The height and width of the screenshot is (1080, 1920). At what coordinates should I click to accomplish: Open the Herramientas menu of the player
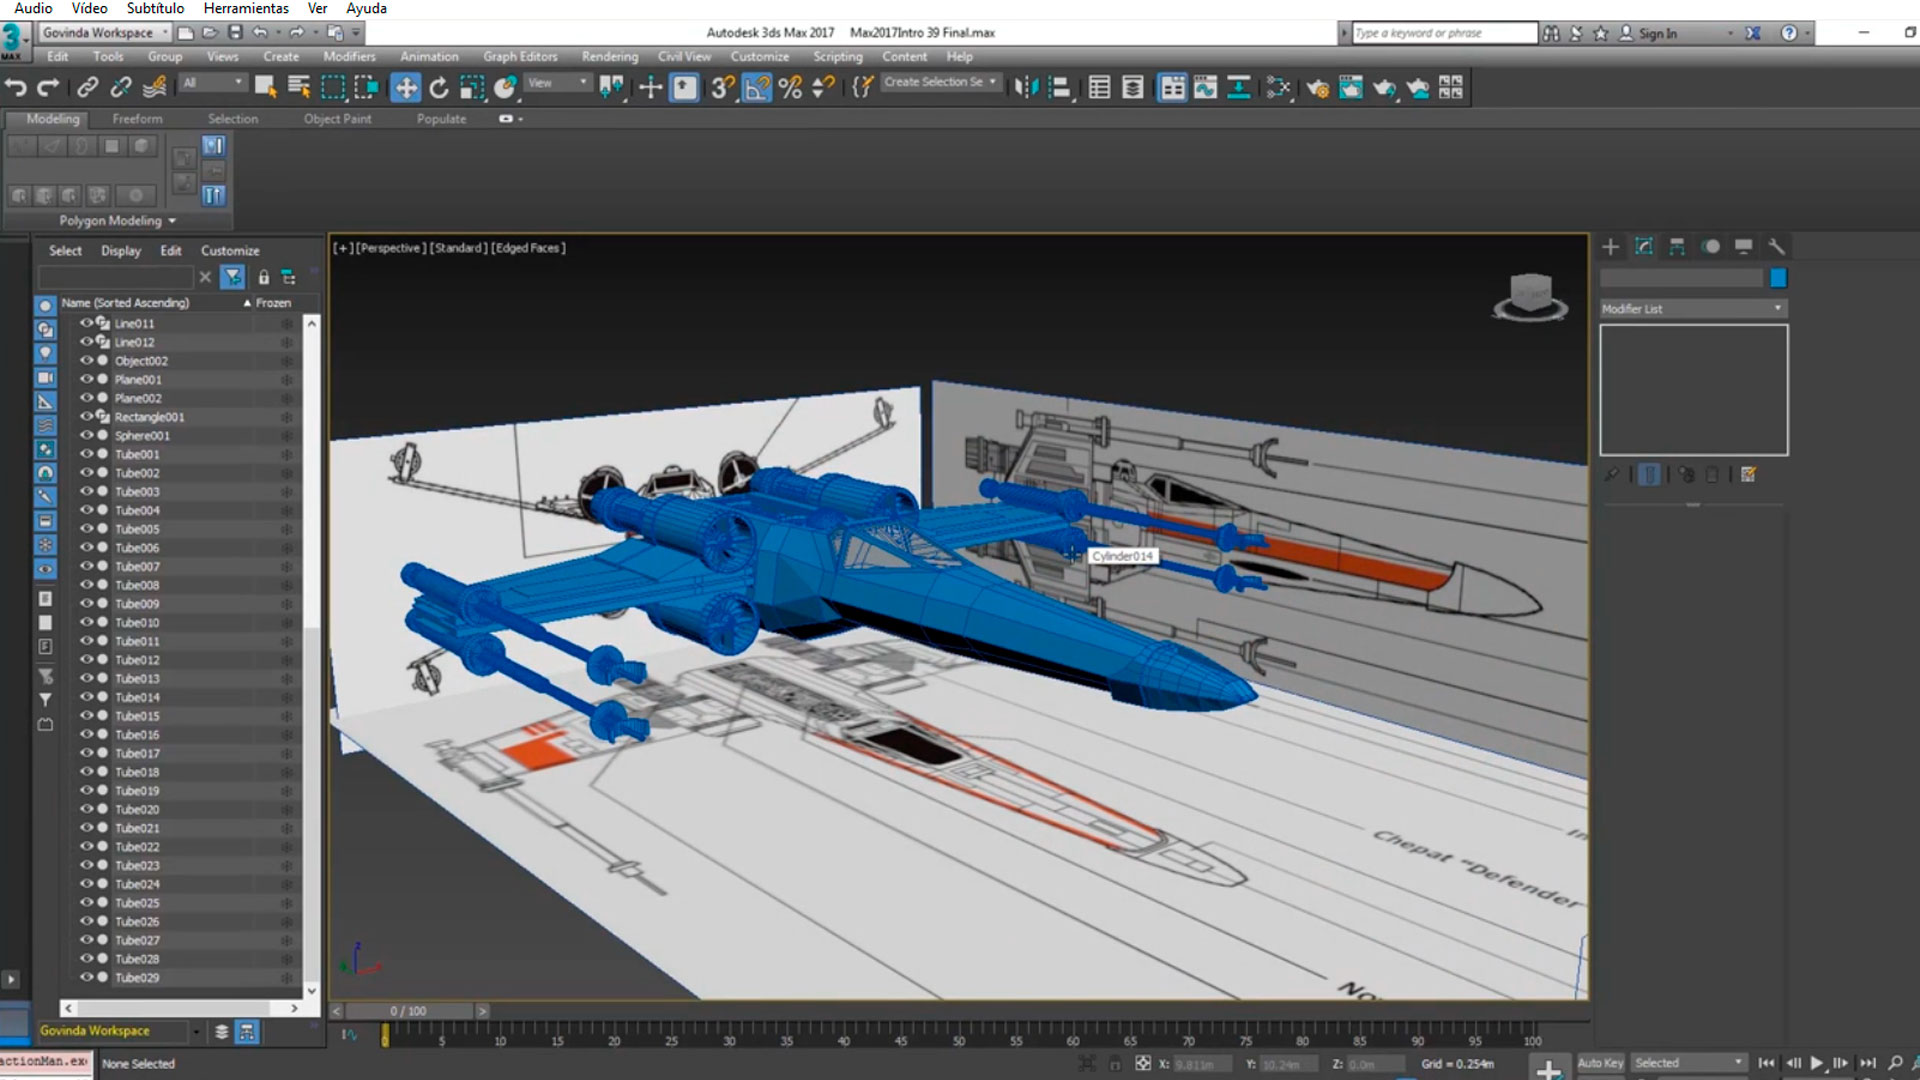[x=246, y=8]
